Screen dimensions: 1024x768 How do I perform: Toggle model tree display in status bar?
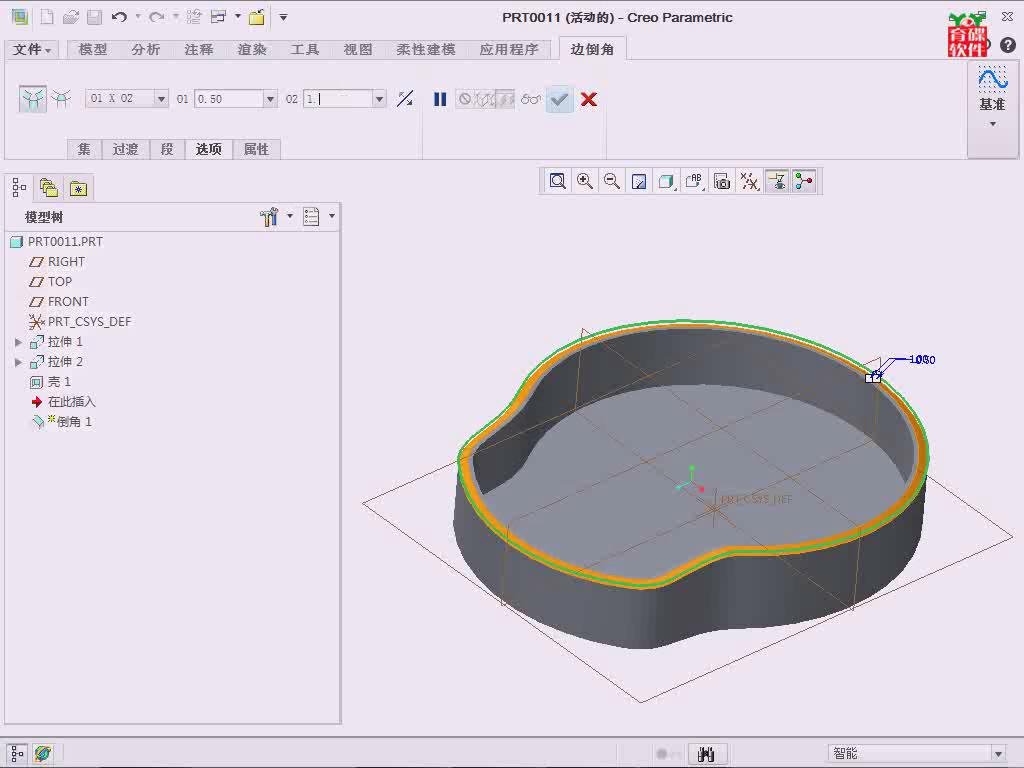[x=18, y=754]
